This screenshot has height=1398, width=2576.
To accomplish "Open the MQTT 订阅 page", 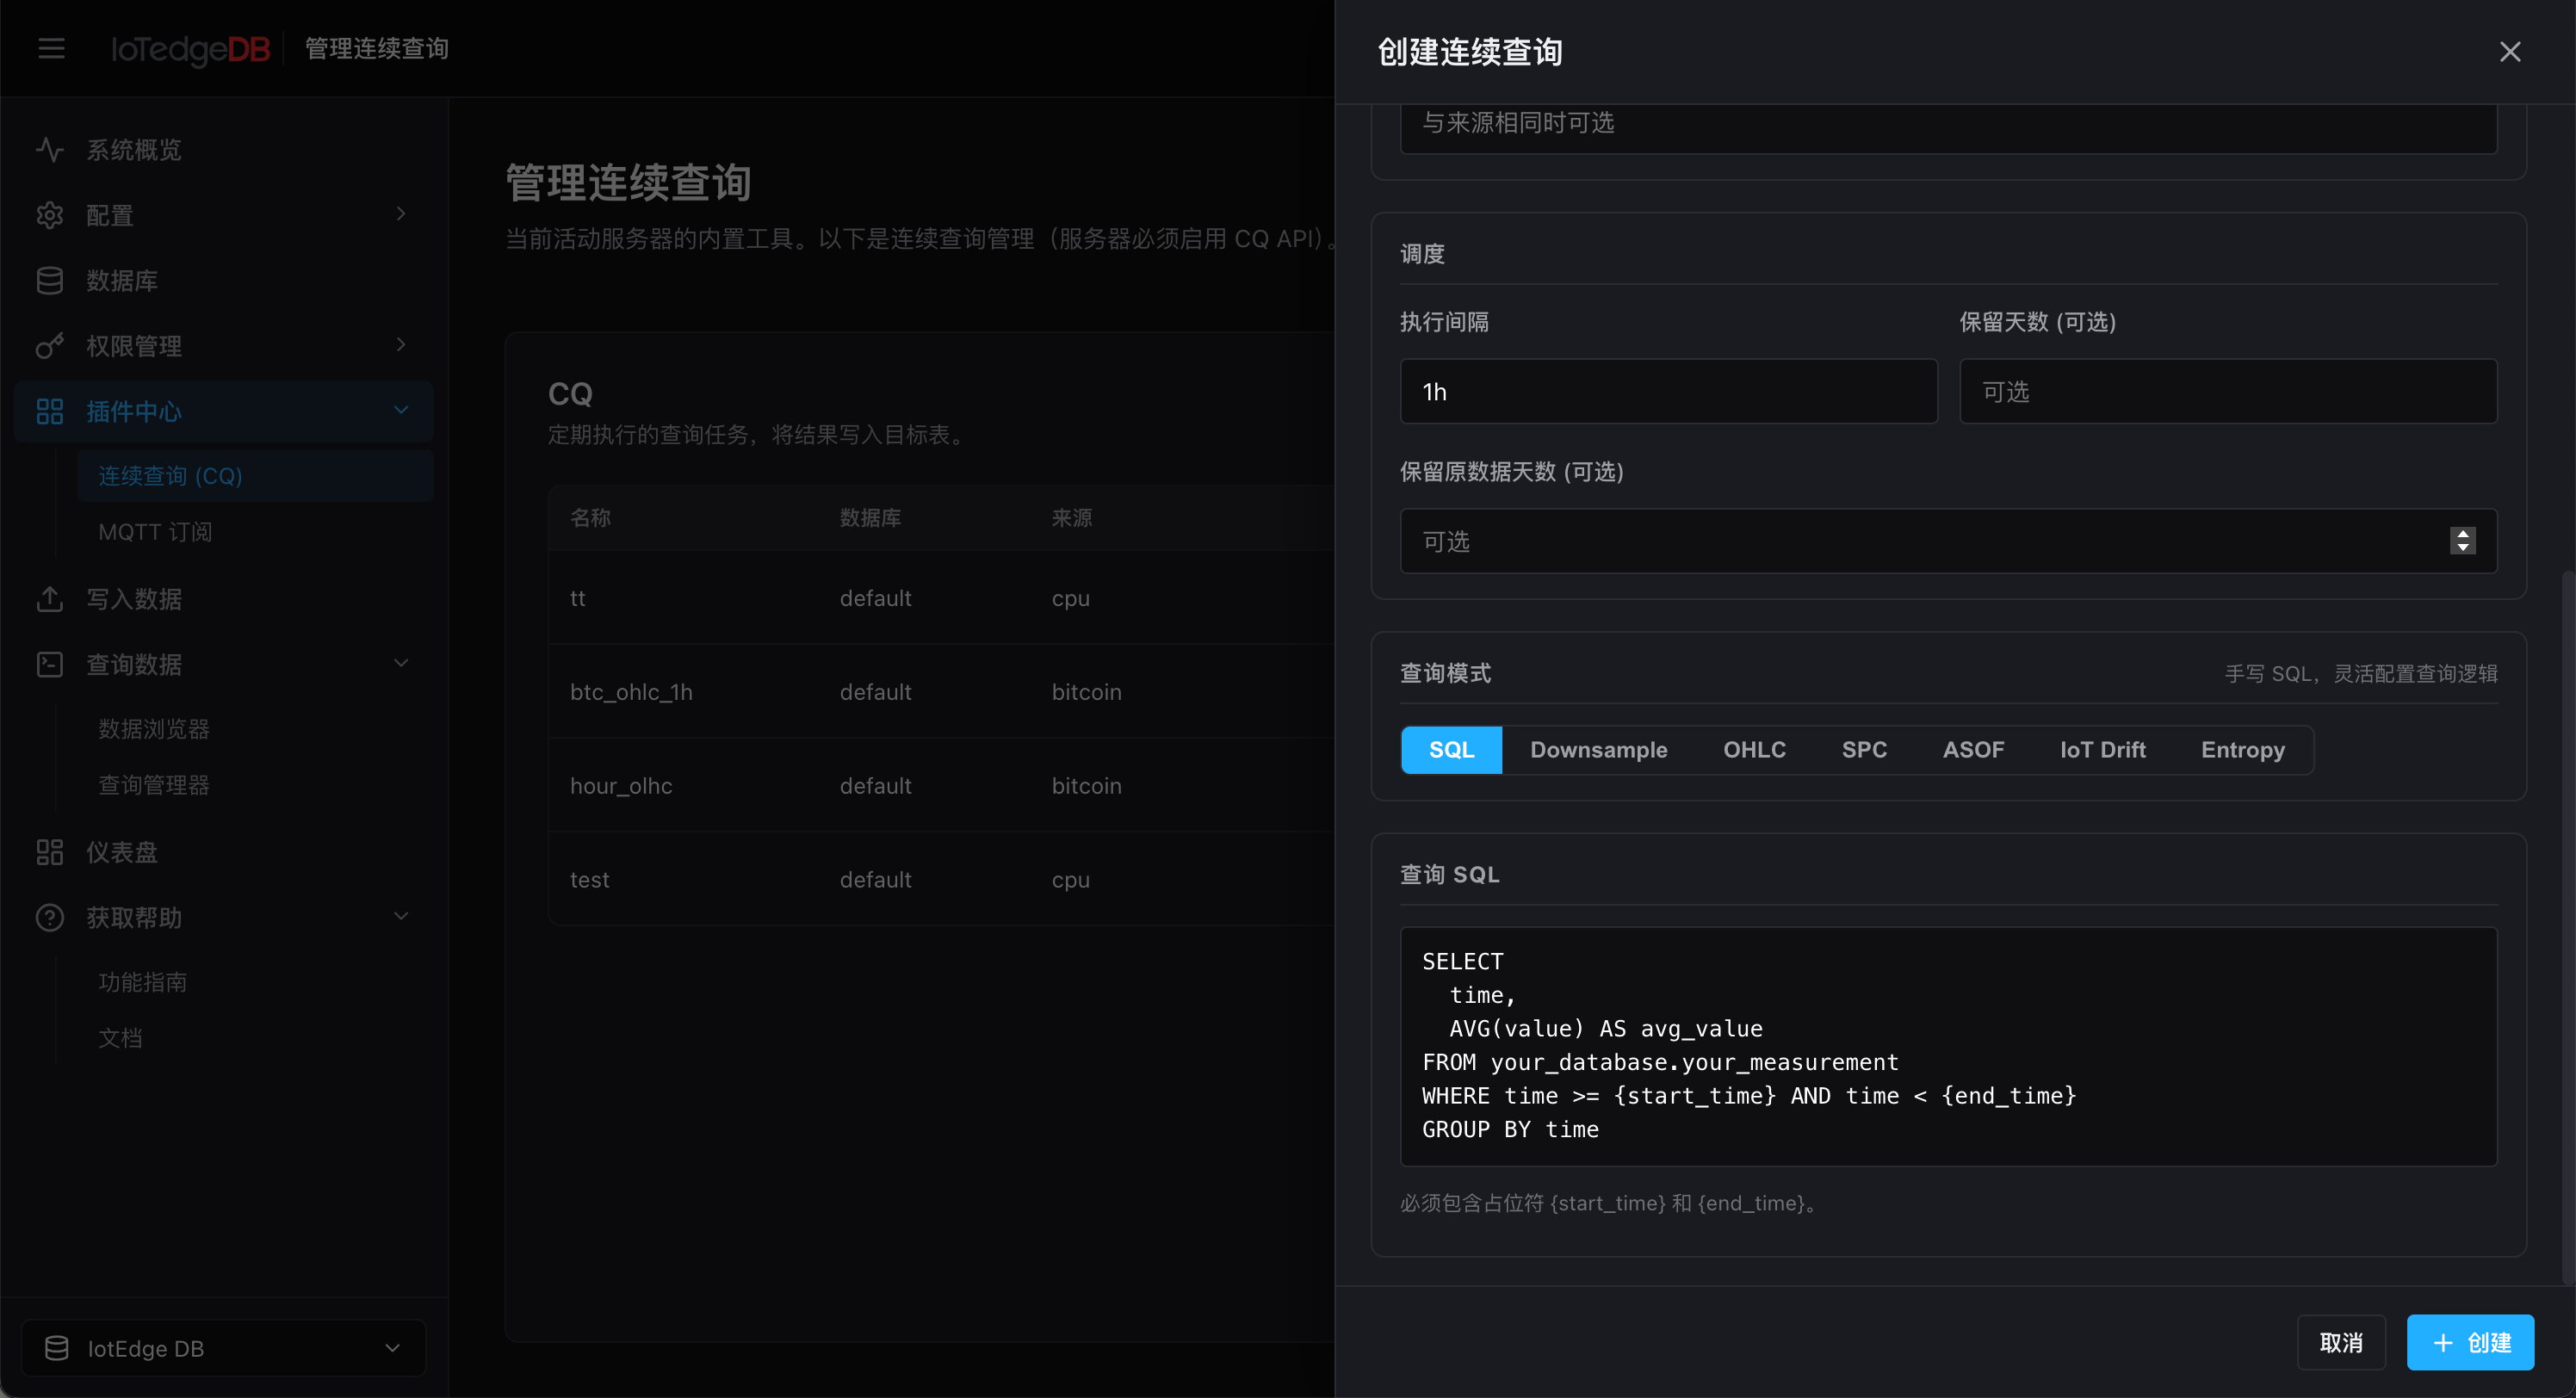I will coord(155,532).
